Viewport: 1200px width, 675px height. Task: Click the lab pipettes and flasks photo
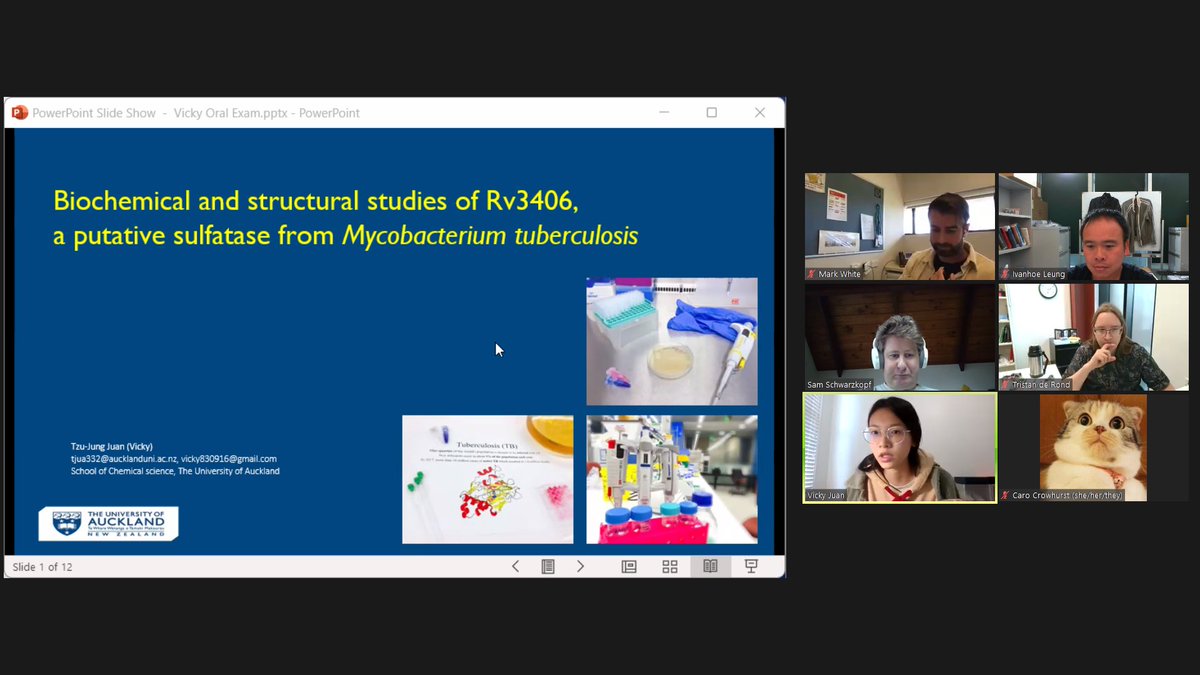672,479
